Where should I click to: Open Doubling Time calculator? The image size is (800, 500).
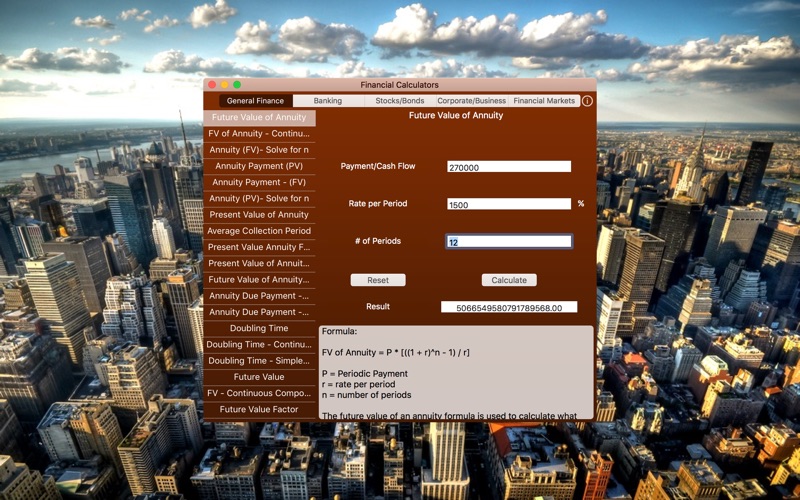click(x=259, y=328)
